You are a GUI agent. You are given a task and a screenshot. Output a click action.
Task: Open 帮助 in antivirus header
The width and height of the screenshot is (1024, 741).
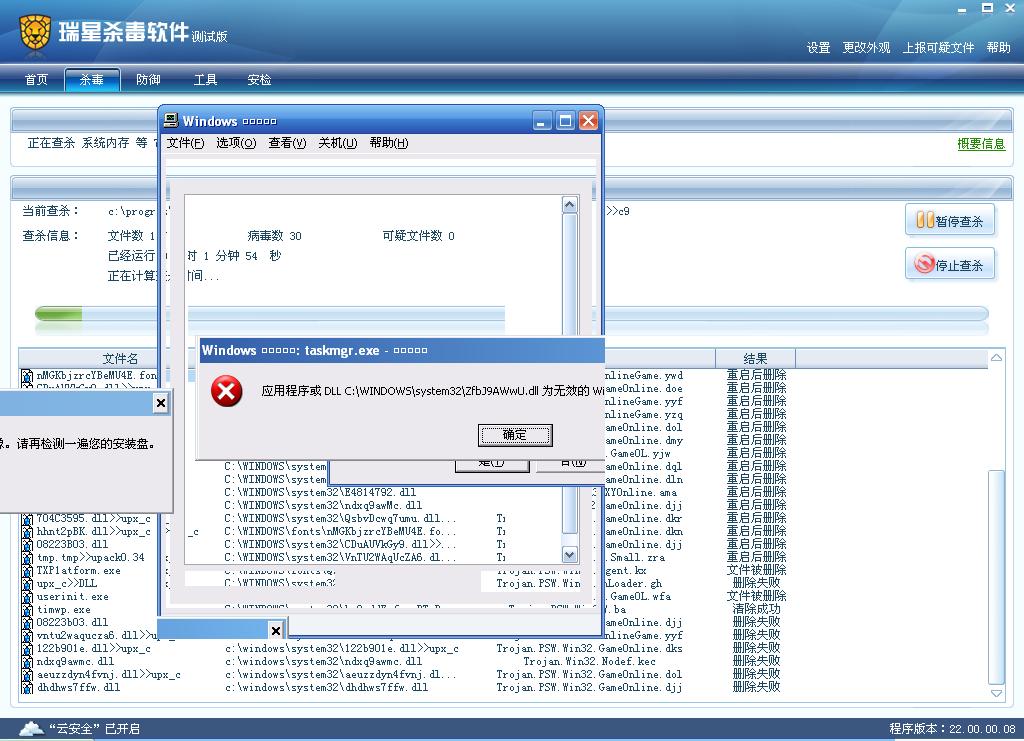click(999, 48)
